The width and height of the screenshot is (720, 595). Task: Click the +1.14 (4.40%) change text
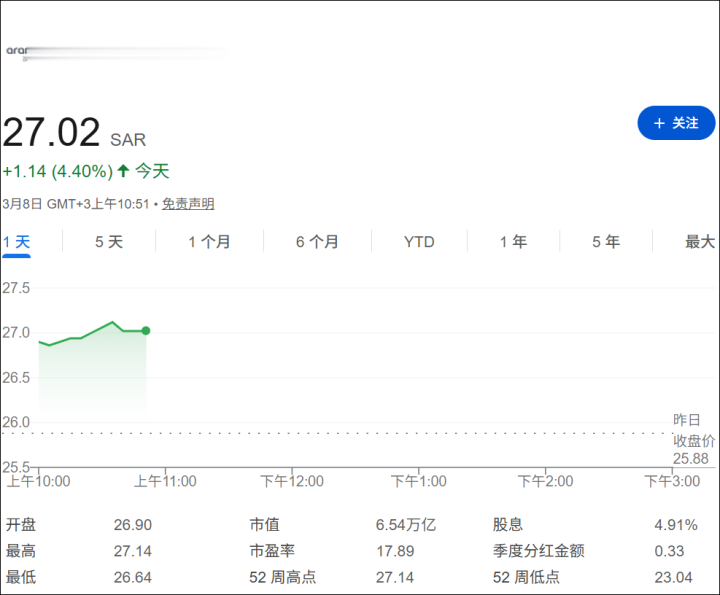coord(58,172)
